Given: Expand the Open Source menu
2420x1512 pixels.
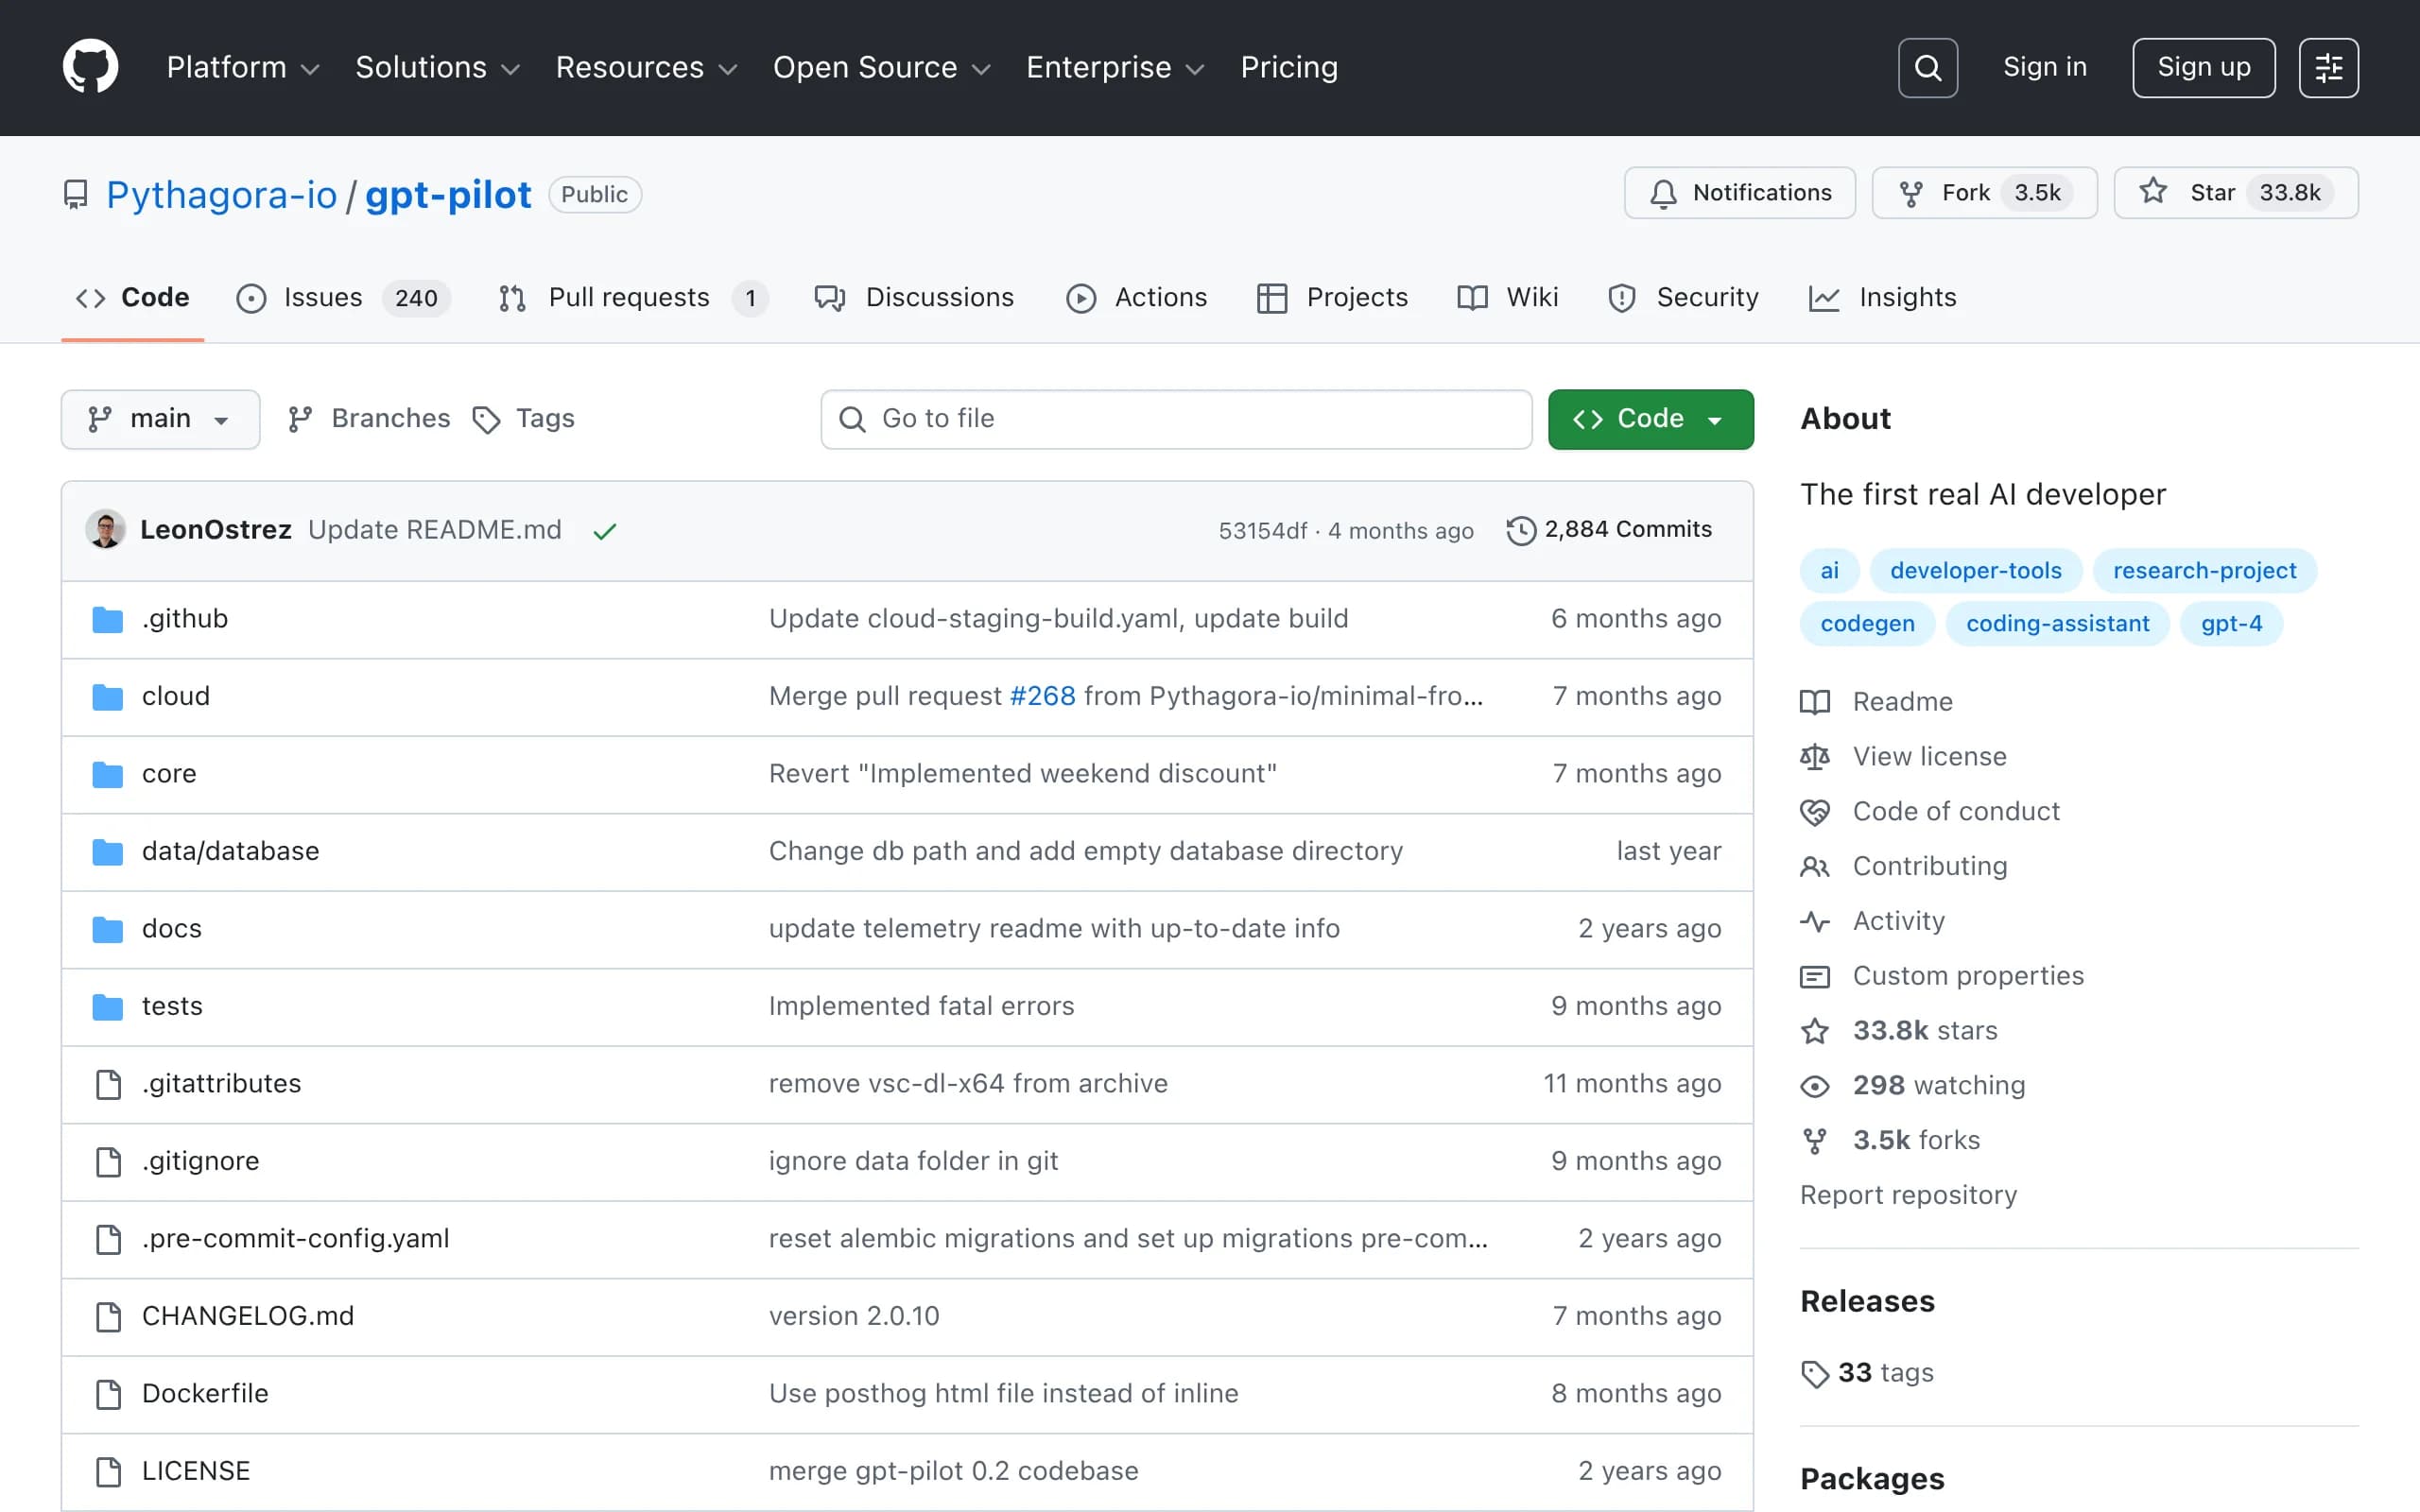Looking at the screenshot, I should (x=882, y=67).
